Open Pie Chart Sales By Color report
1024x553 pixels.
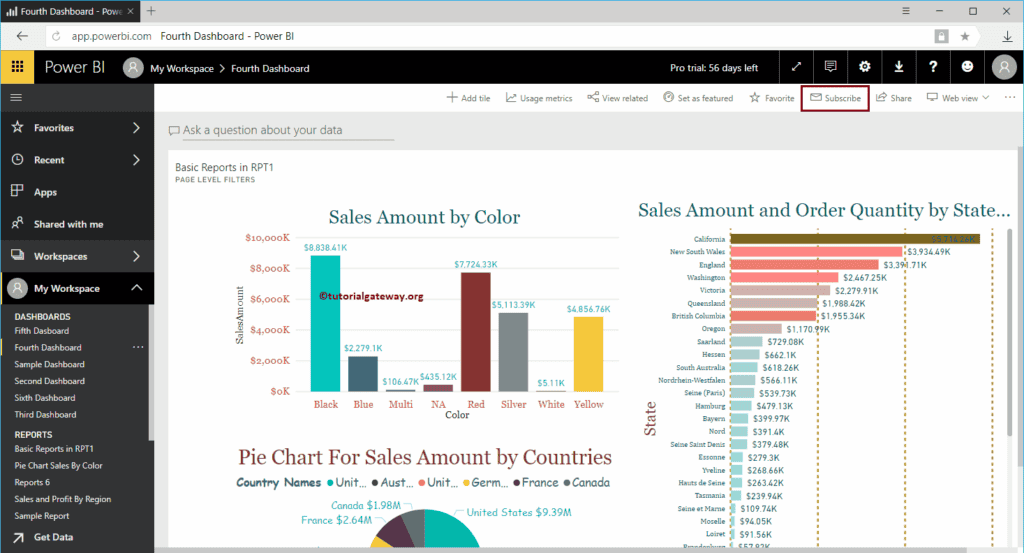(x=59, y=466)
